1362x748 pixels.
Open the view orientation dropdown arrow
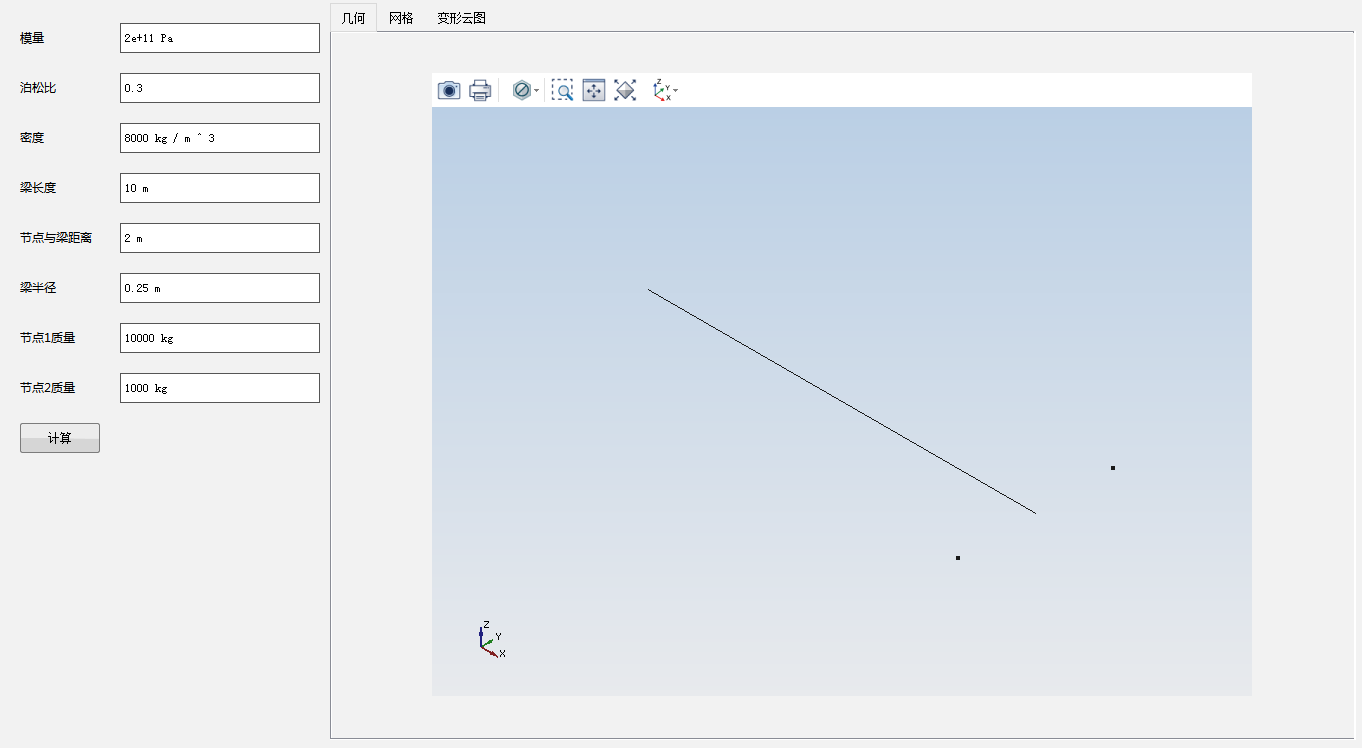[677, 91]
